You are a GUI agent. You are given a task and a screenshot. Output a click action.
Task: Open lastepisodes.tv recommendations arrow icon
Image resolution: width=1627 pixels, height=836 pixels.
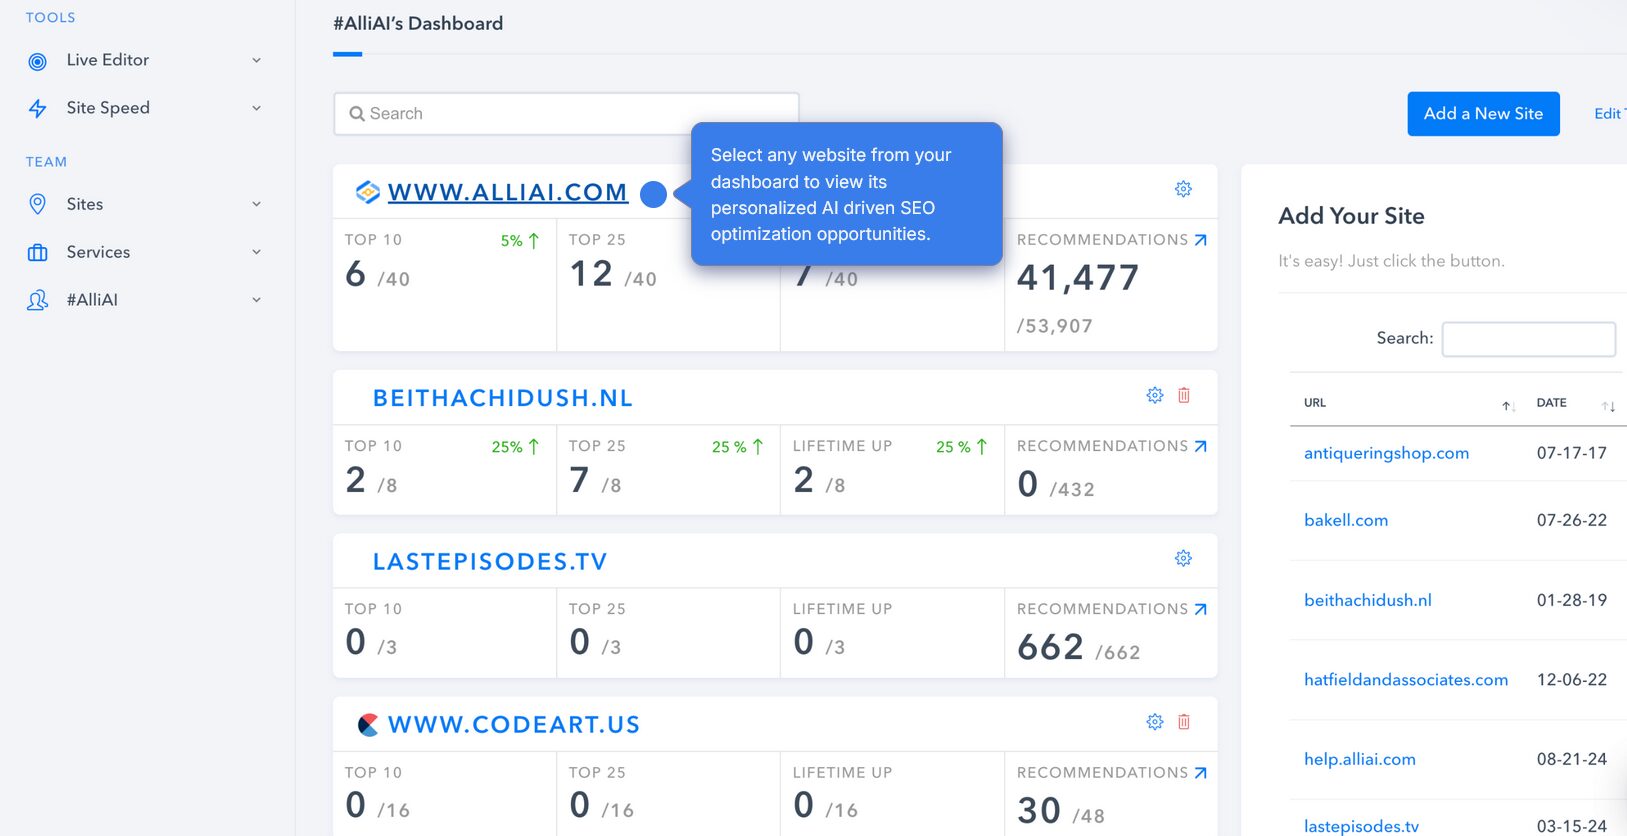[x=1201, y=609]
